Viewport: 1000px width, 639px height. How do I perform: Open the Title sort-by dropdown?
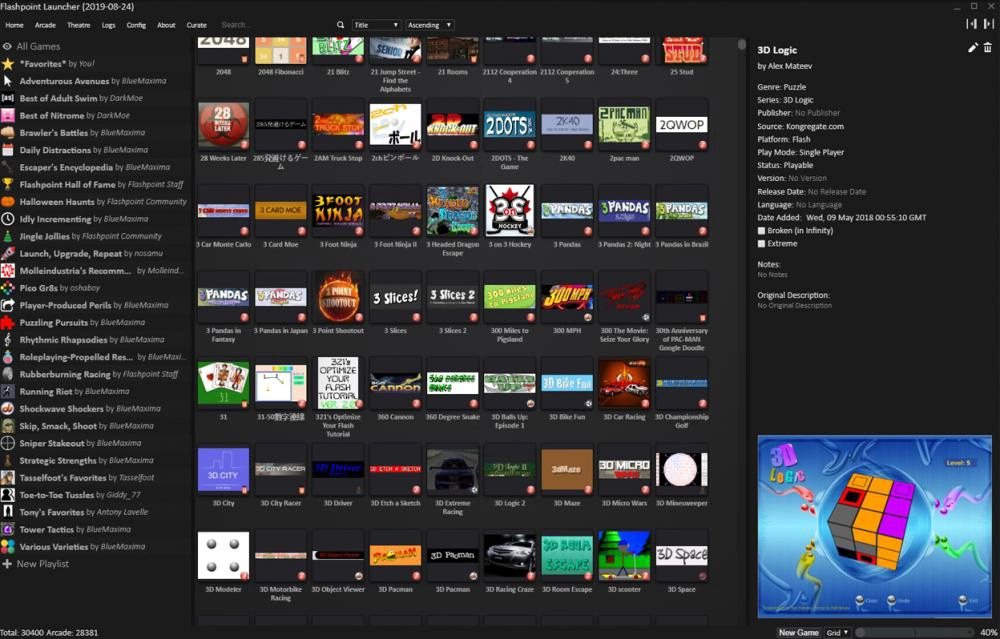pyautogui.click(x=376, y=25)
